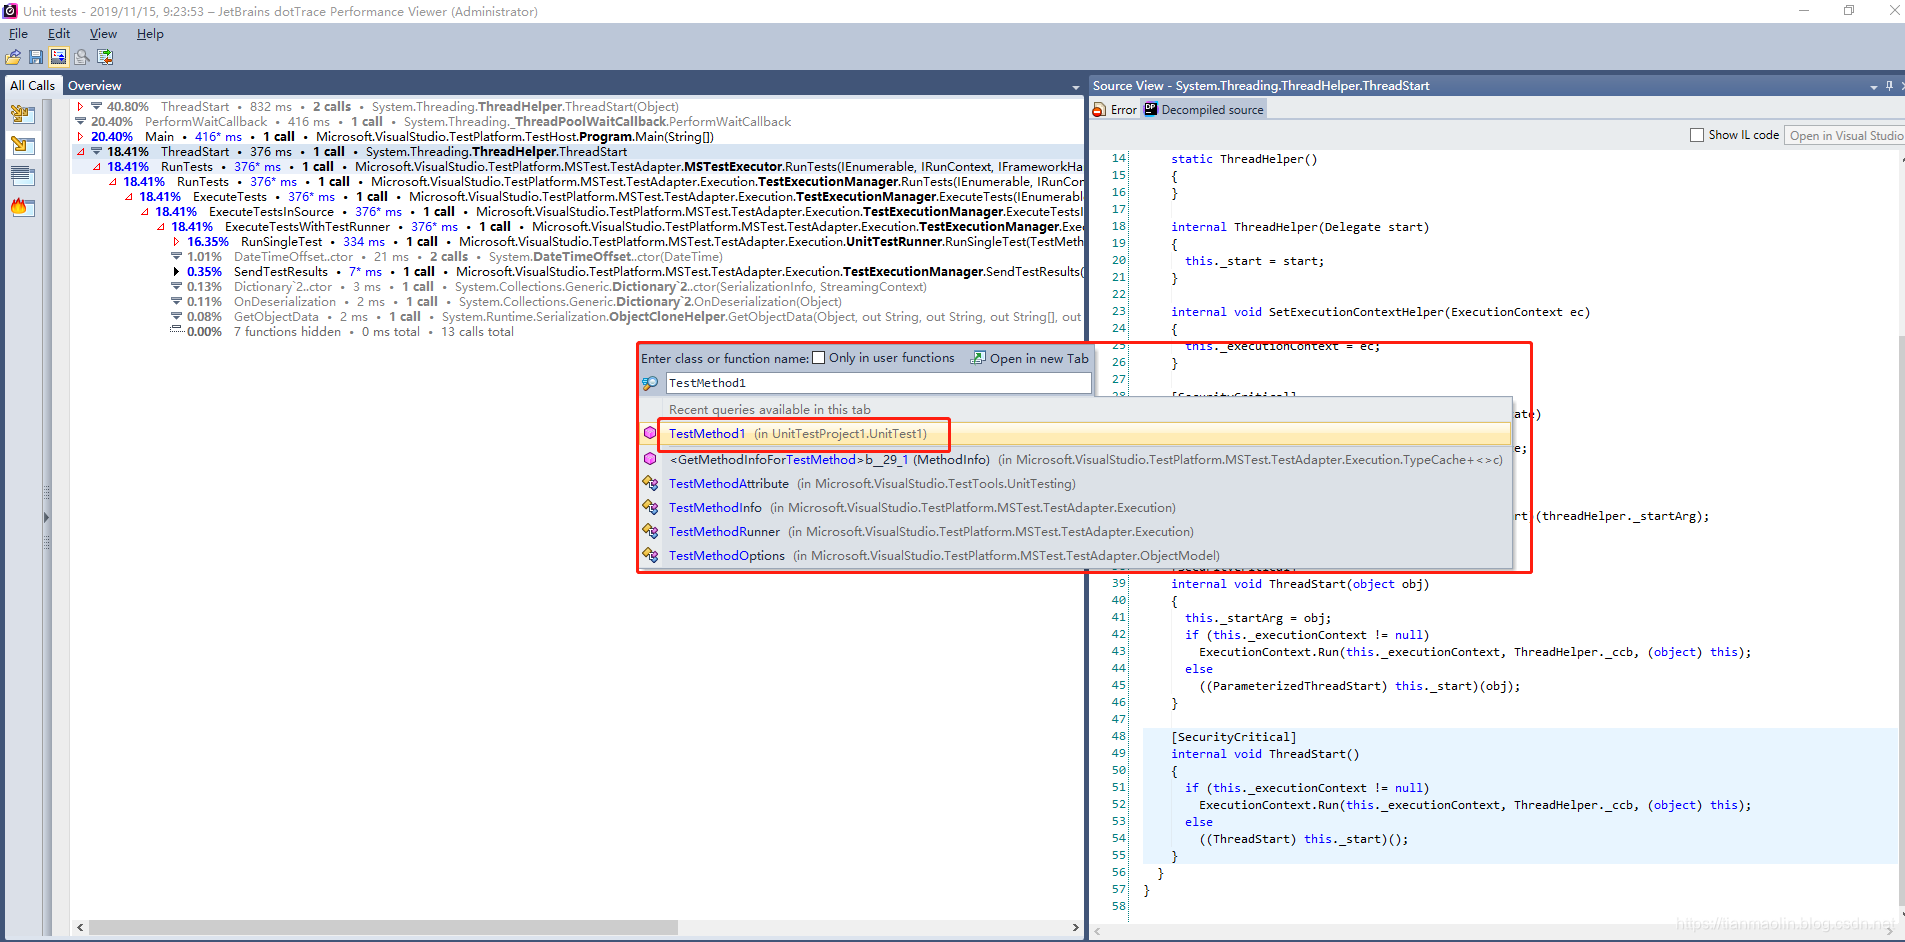Click the Open Snapshot folder icon
The image size is (1905, 942).
[13, 57]
